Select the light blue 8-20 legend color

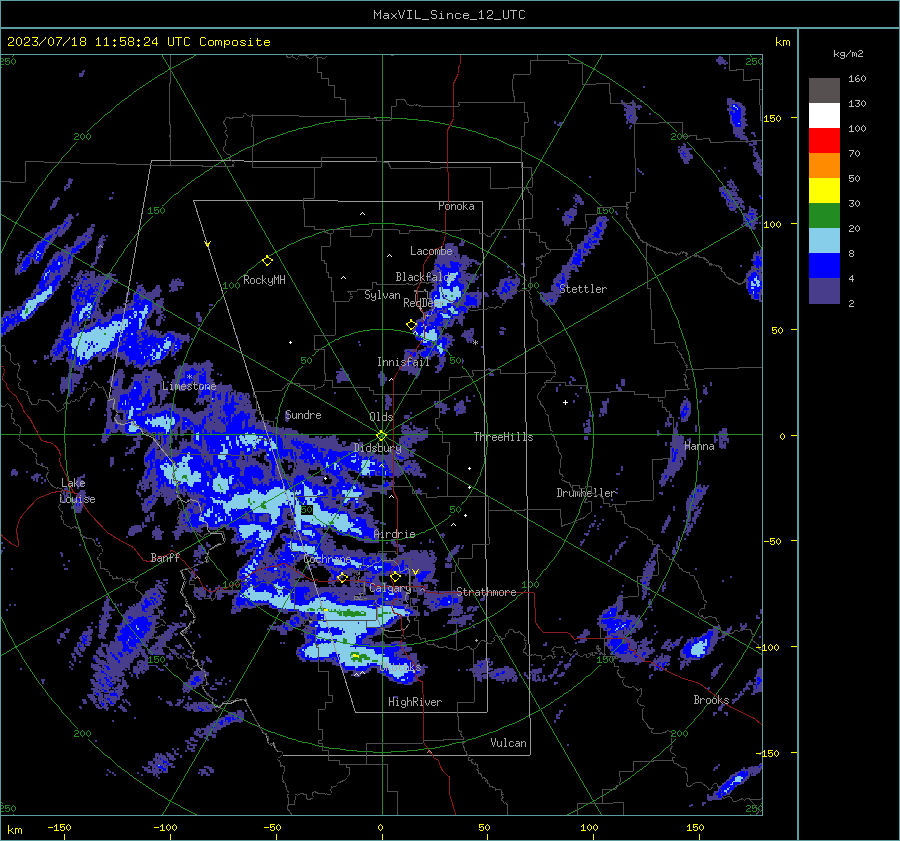(824, 241)
